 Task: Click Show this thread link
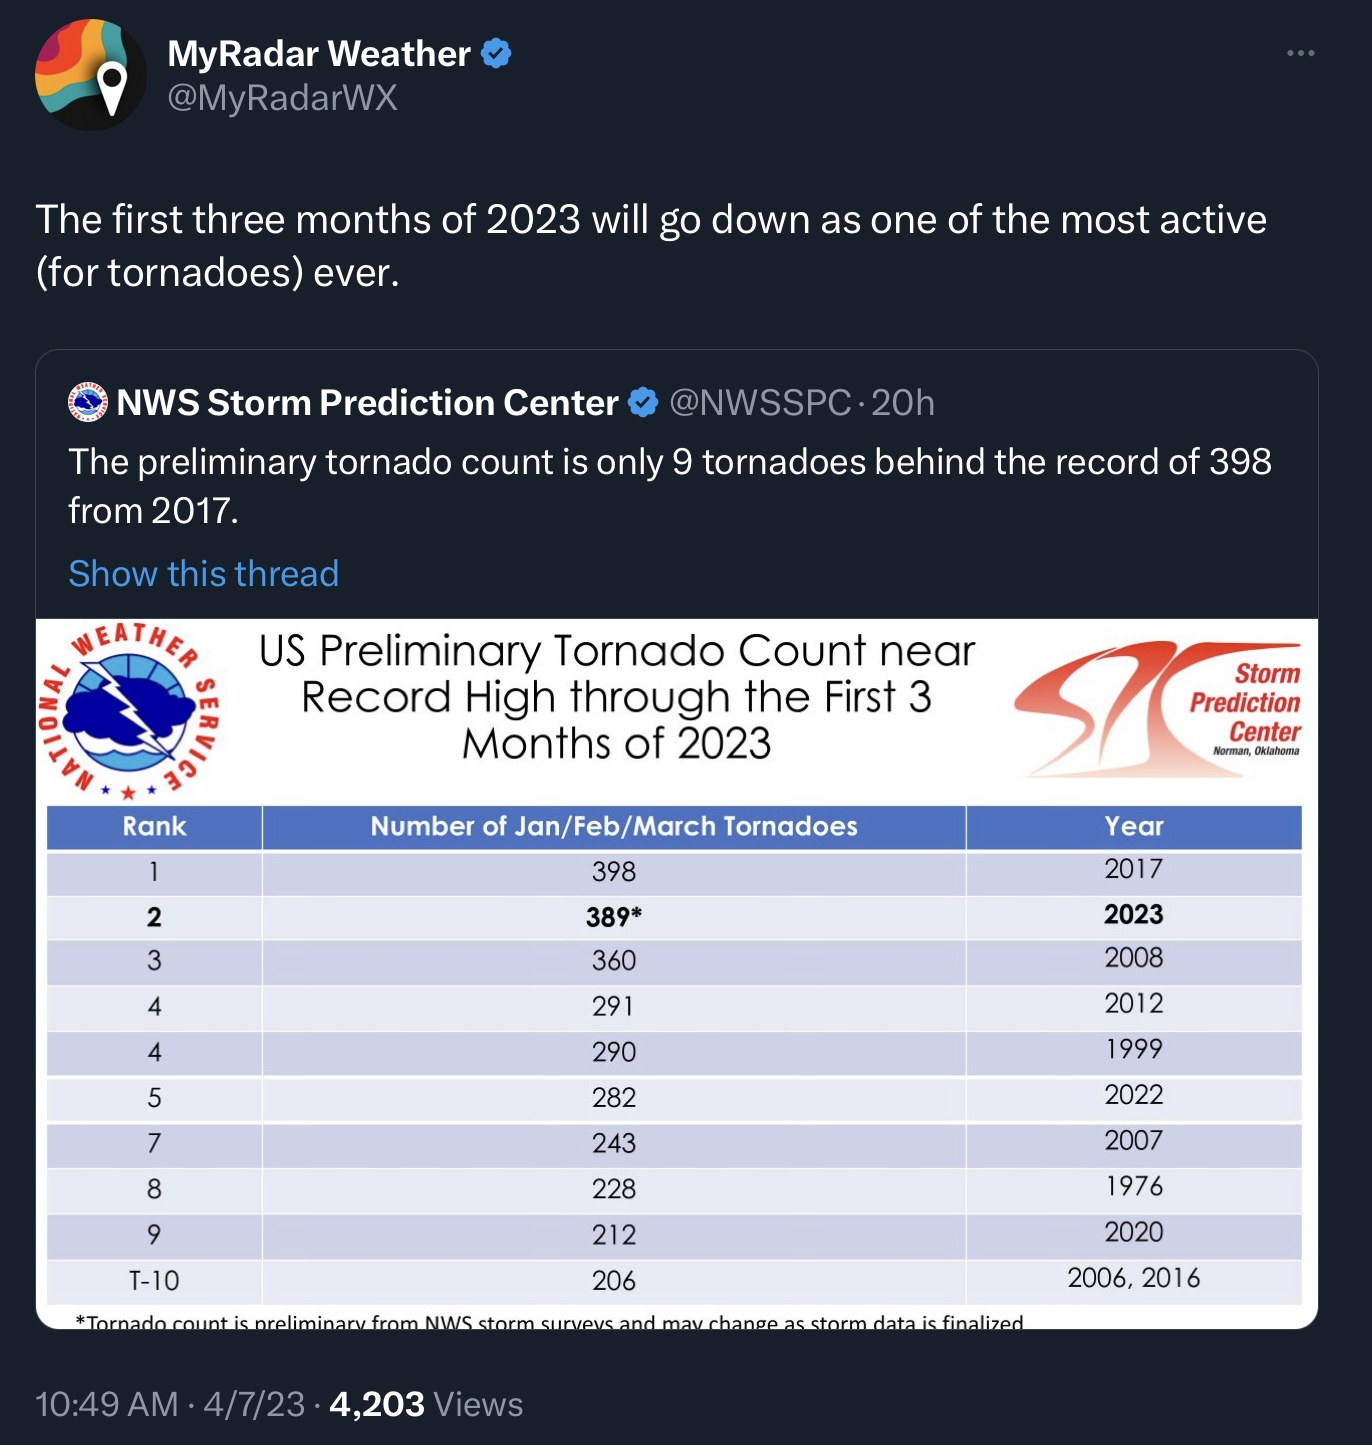click(x=203, y=574)
